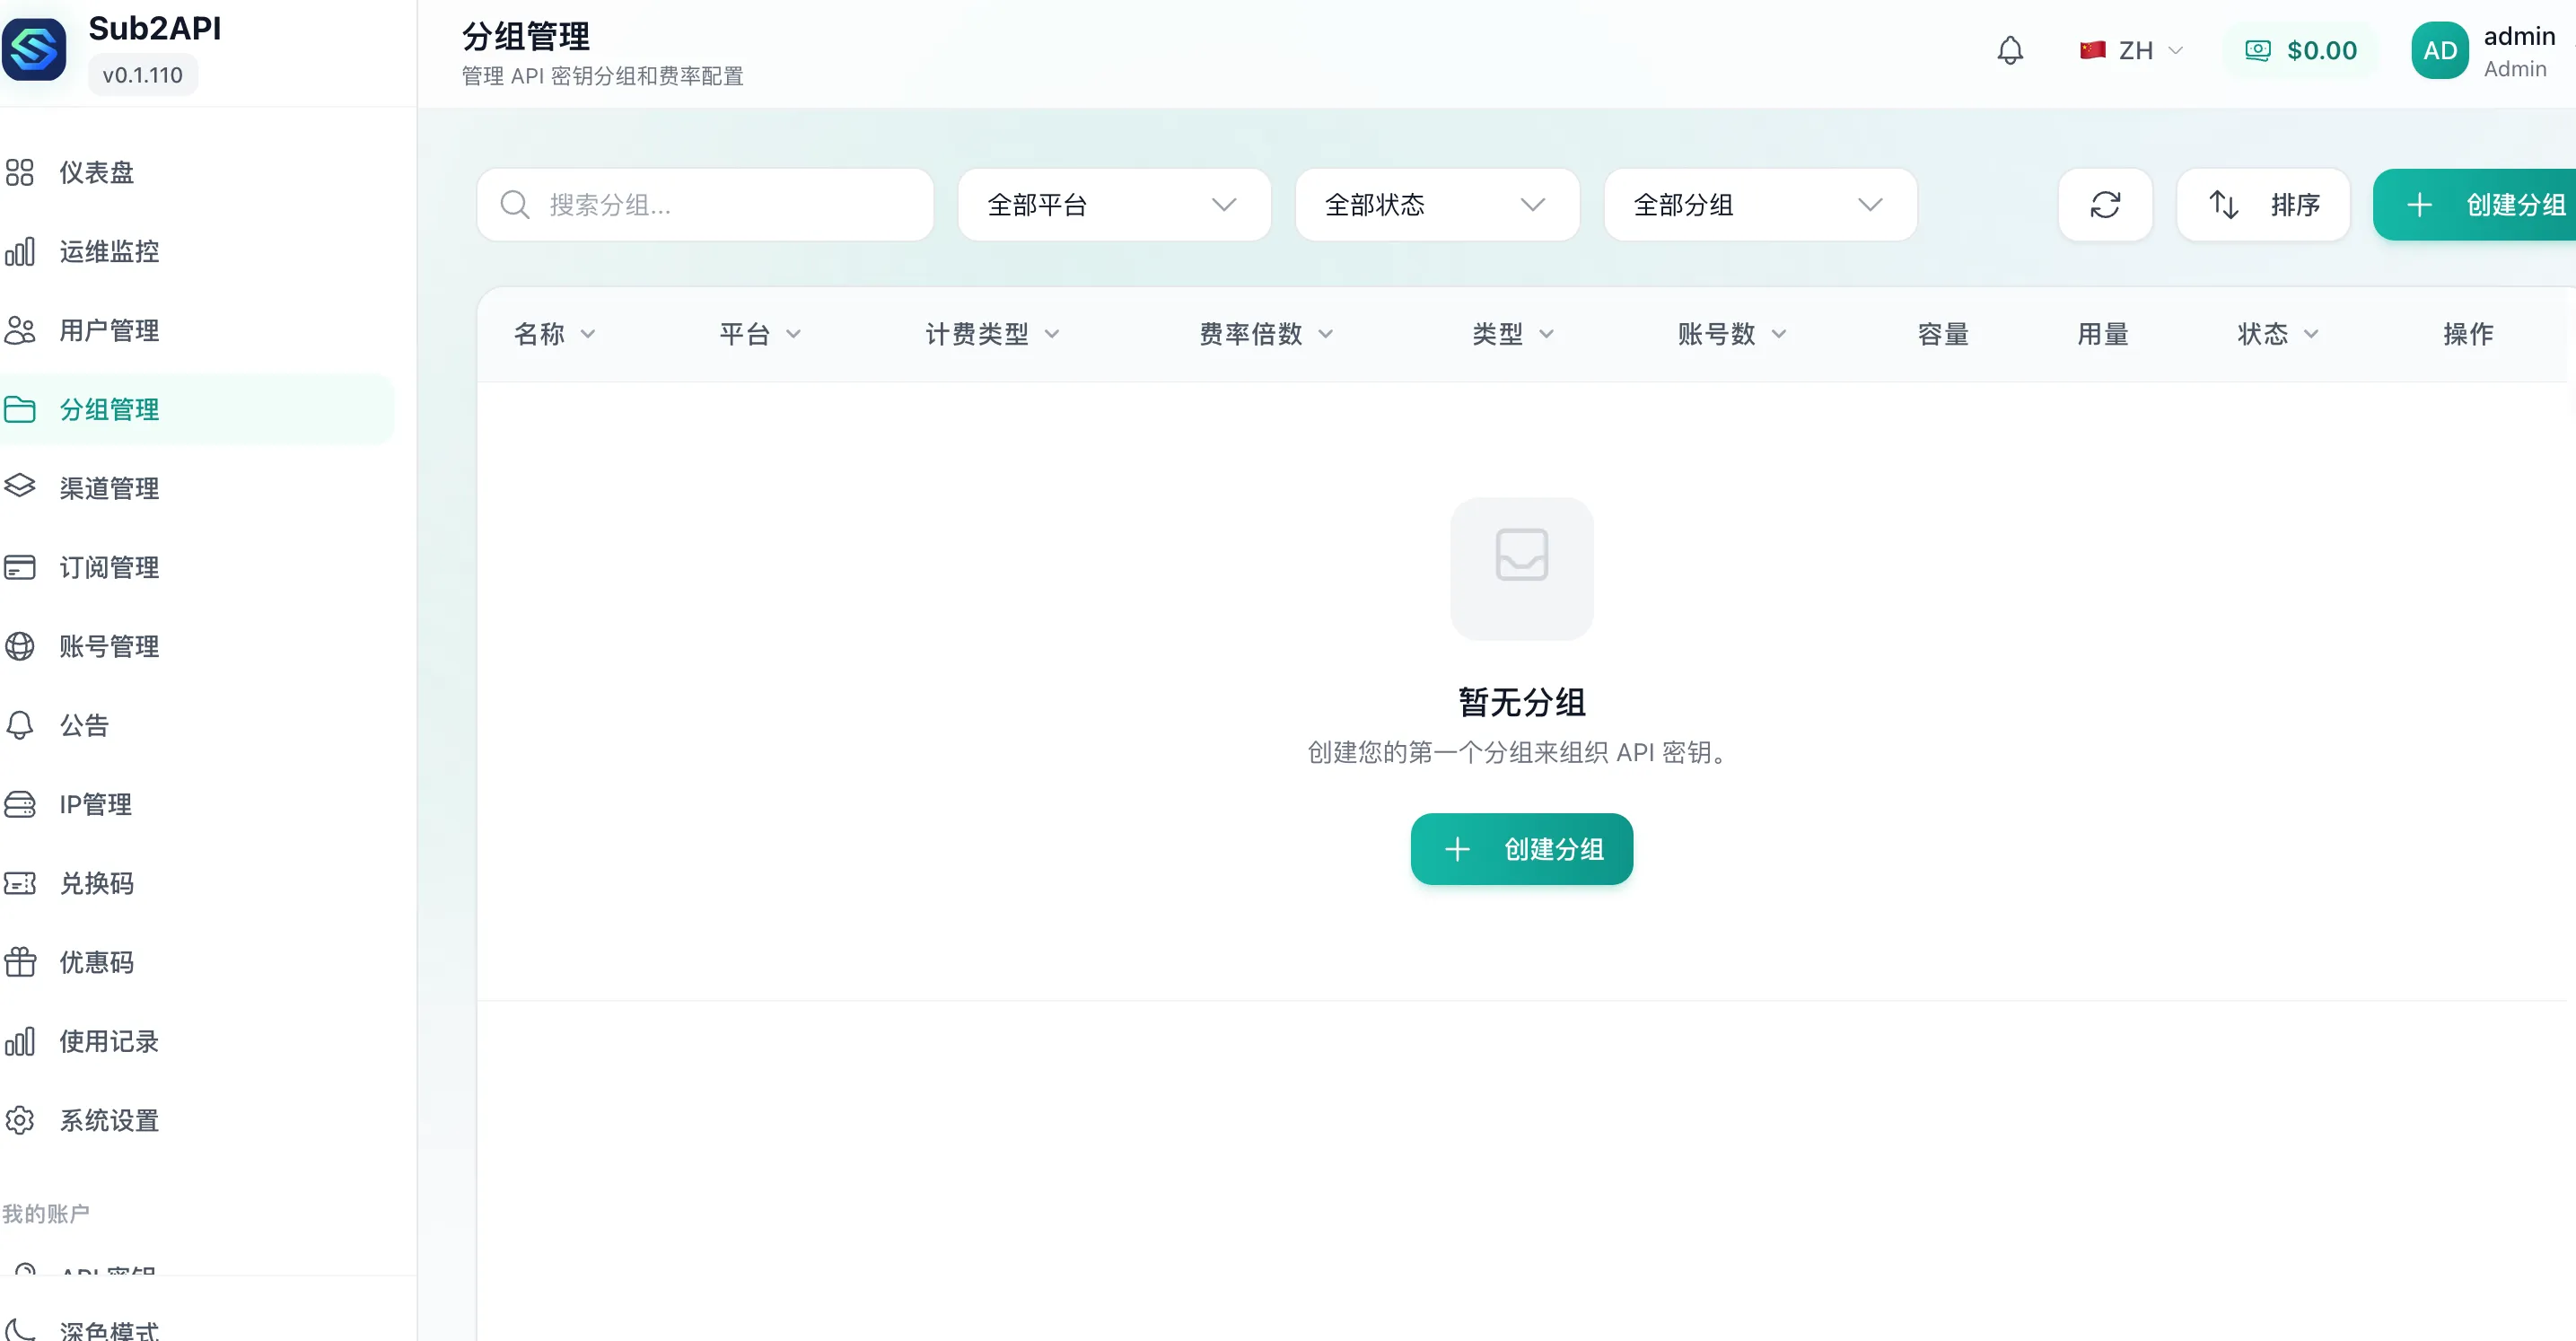The height and width of the screenshot is (1341, 2576).
Task: Click the Sub2API logo icon
Action: pos(35,49)
